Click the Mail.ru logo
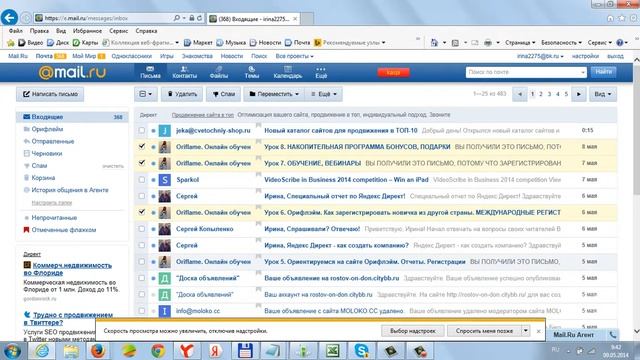This screenshot has width=640, height=360. [x=72, y=73]
